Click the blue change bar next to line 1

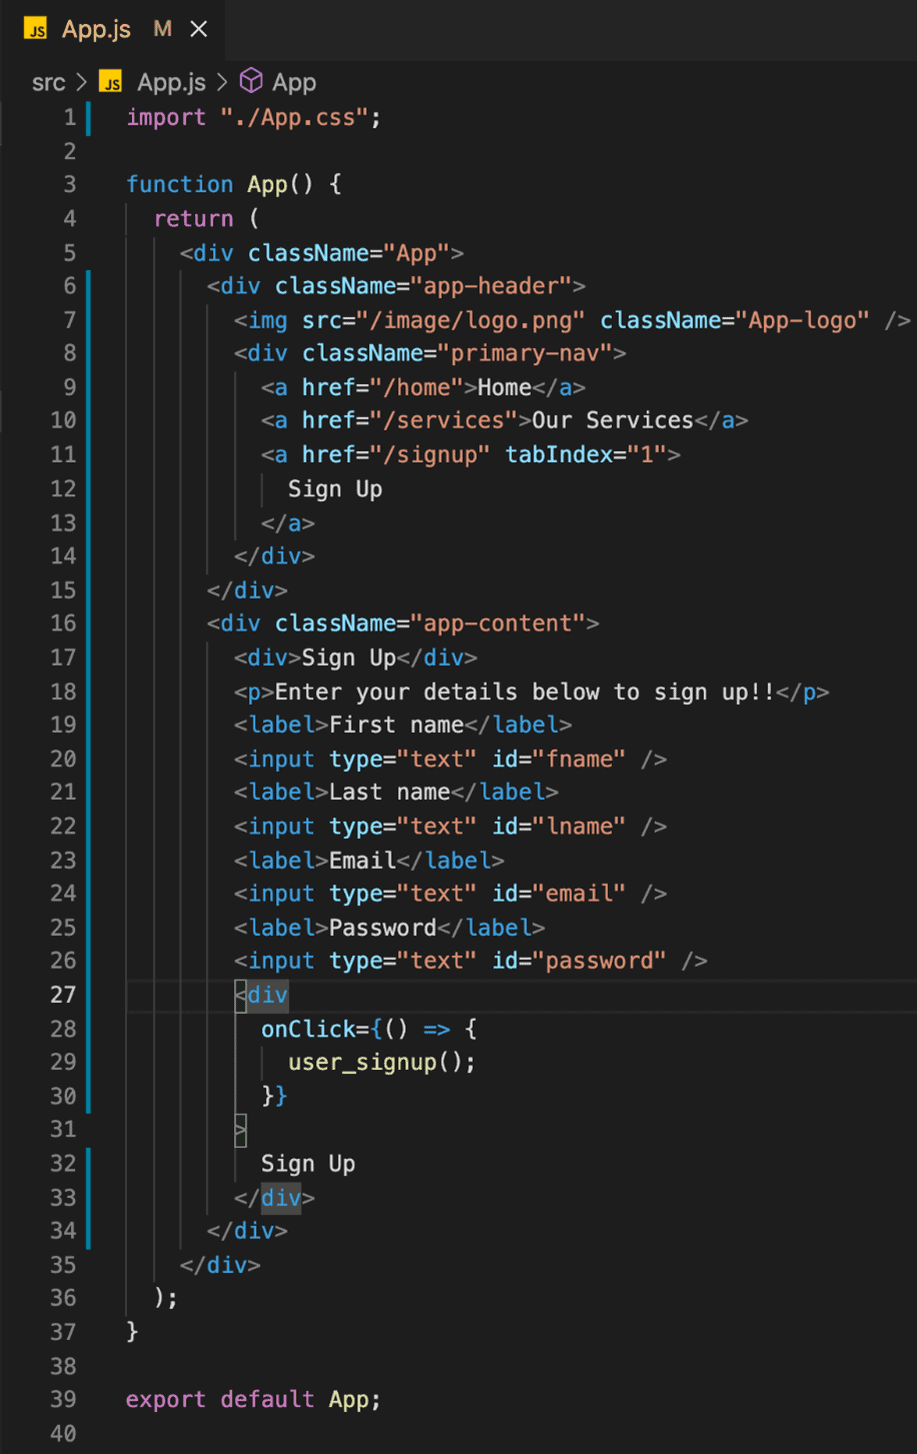coord(88,117)
